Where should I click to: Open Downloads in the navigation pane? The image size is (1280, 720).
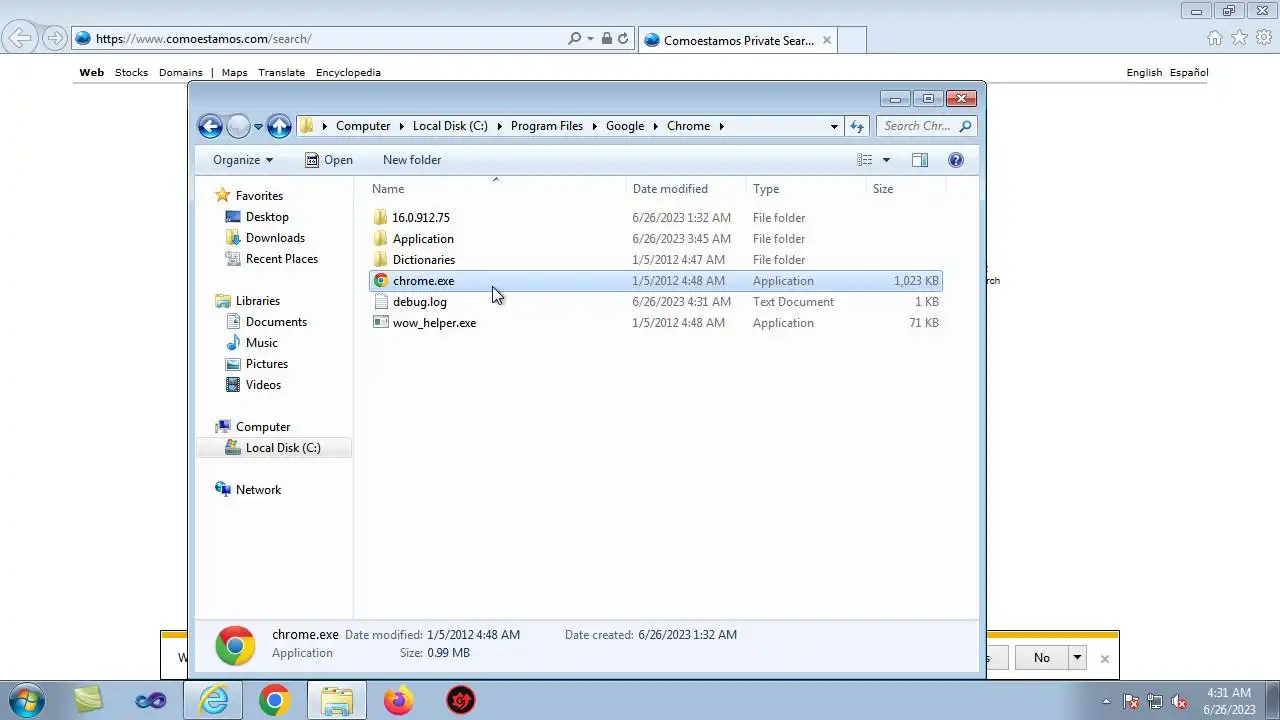point(275,238)
